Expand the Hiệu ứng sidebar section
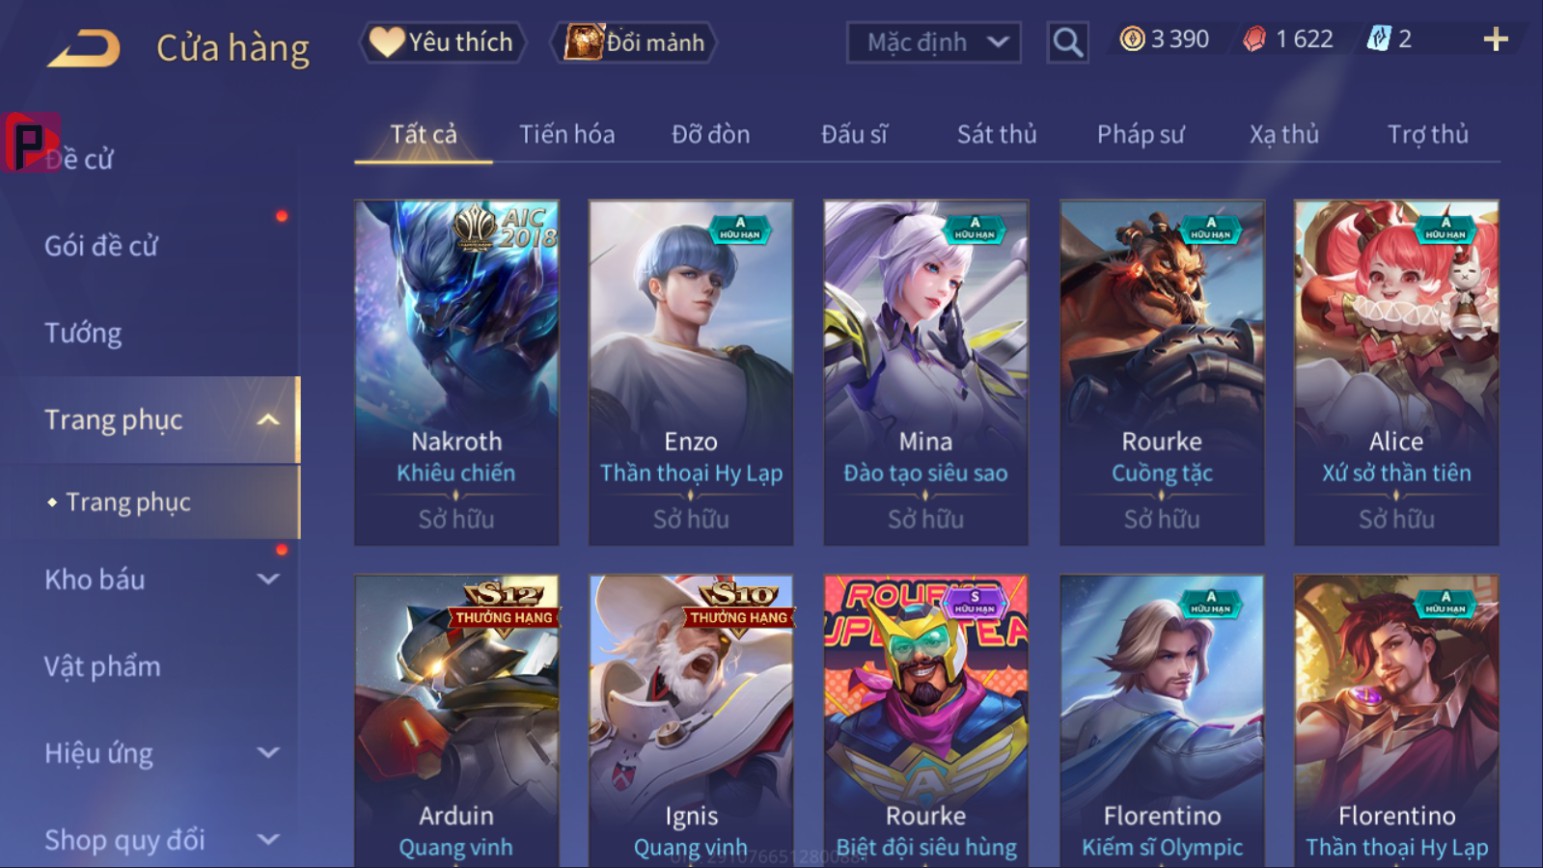This screenshot has height=868, width=1543. (x=268, y=752)
